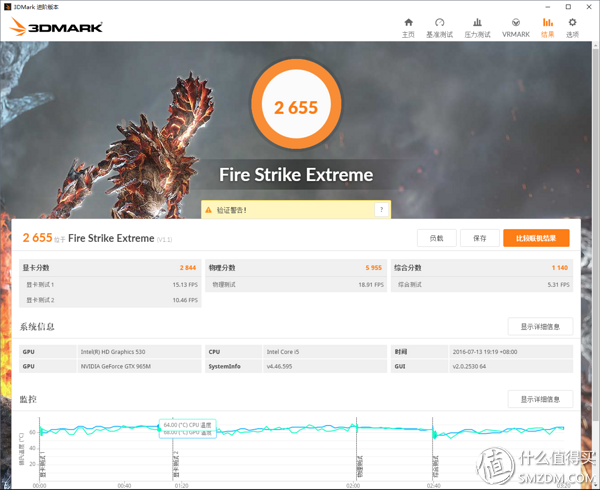Image resolution: width=600 pixels, height=490 pixels.
Task: Click graphics score value 2 844
Action: click(188, 268)
